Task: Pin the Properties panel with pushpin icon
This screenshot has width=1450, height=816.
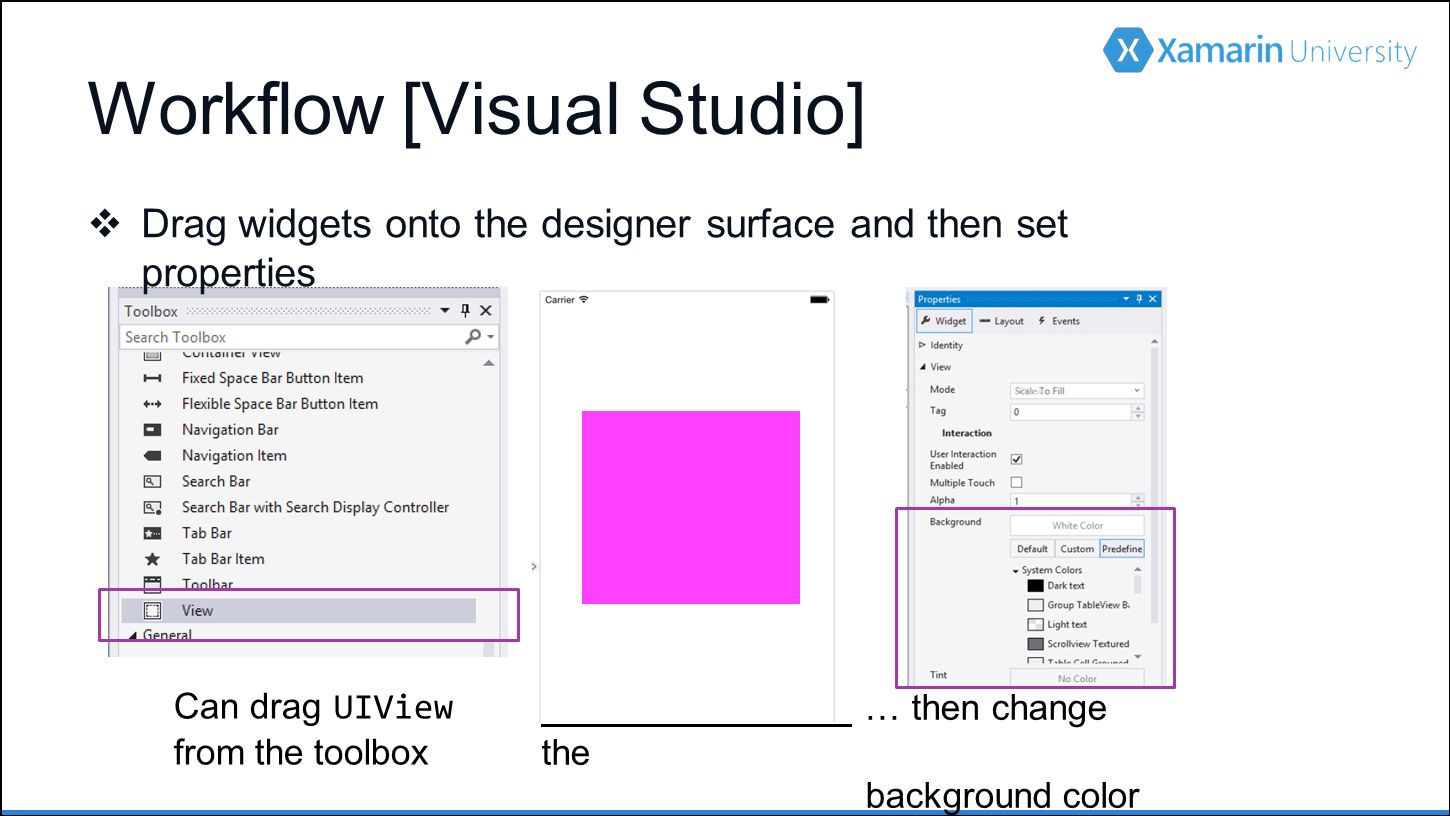Action: pyautogui.click(x=1139, y=299)
